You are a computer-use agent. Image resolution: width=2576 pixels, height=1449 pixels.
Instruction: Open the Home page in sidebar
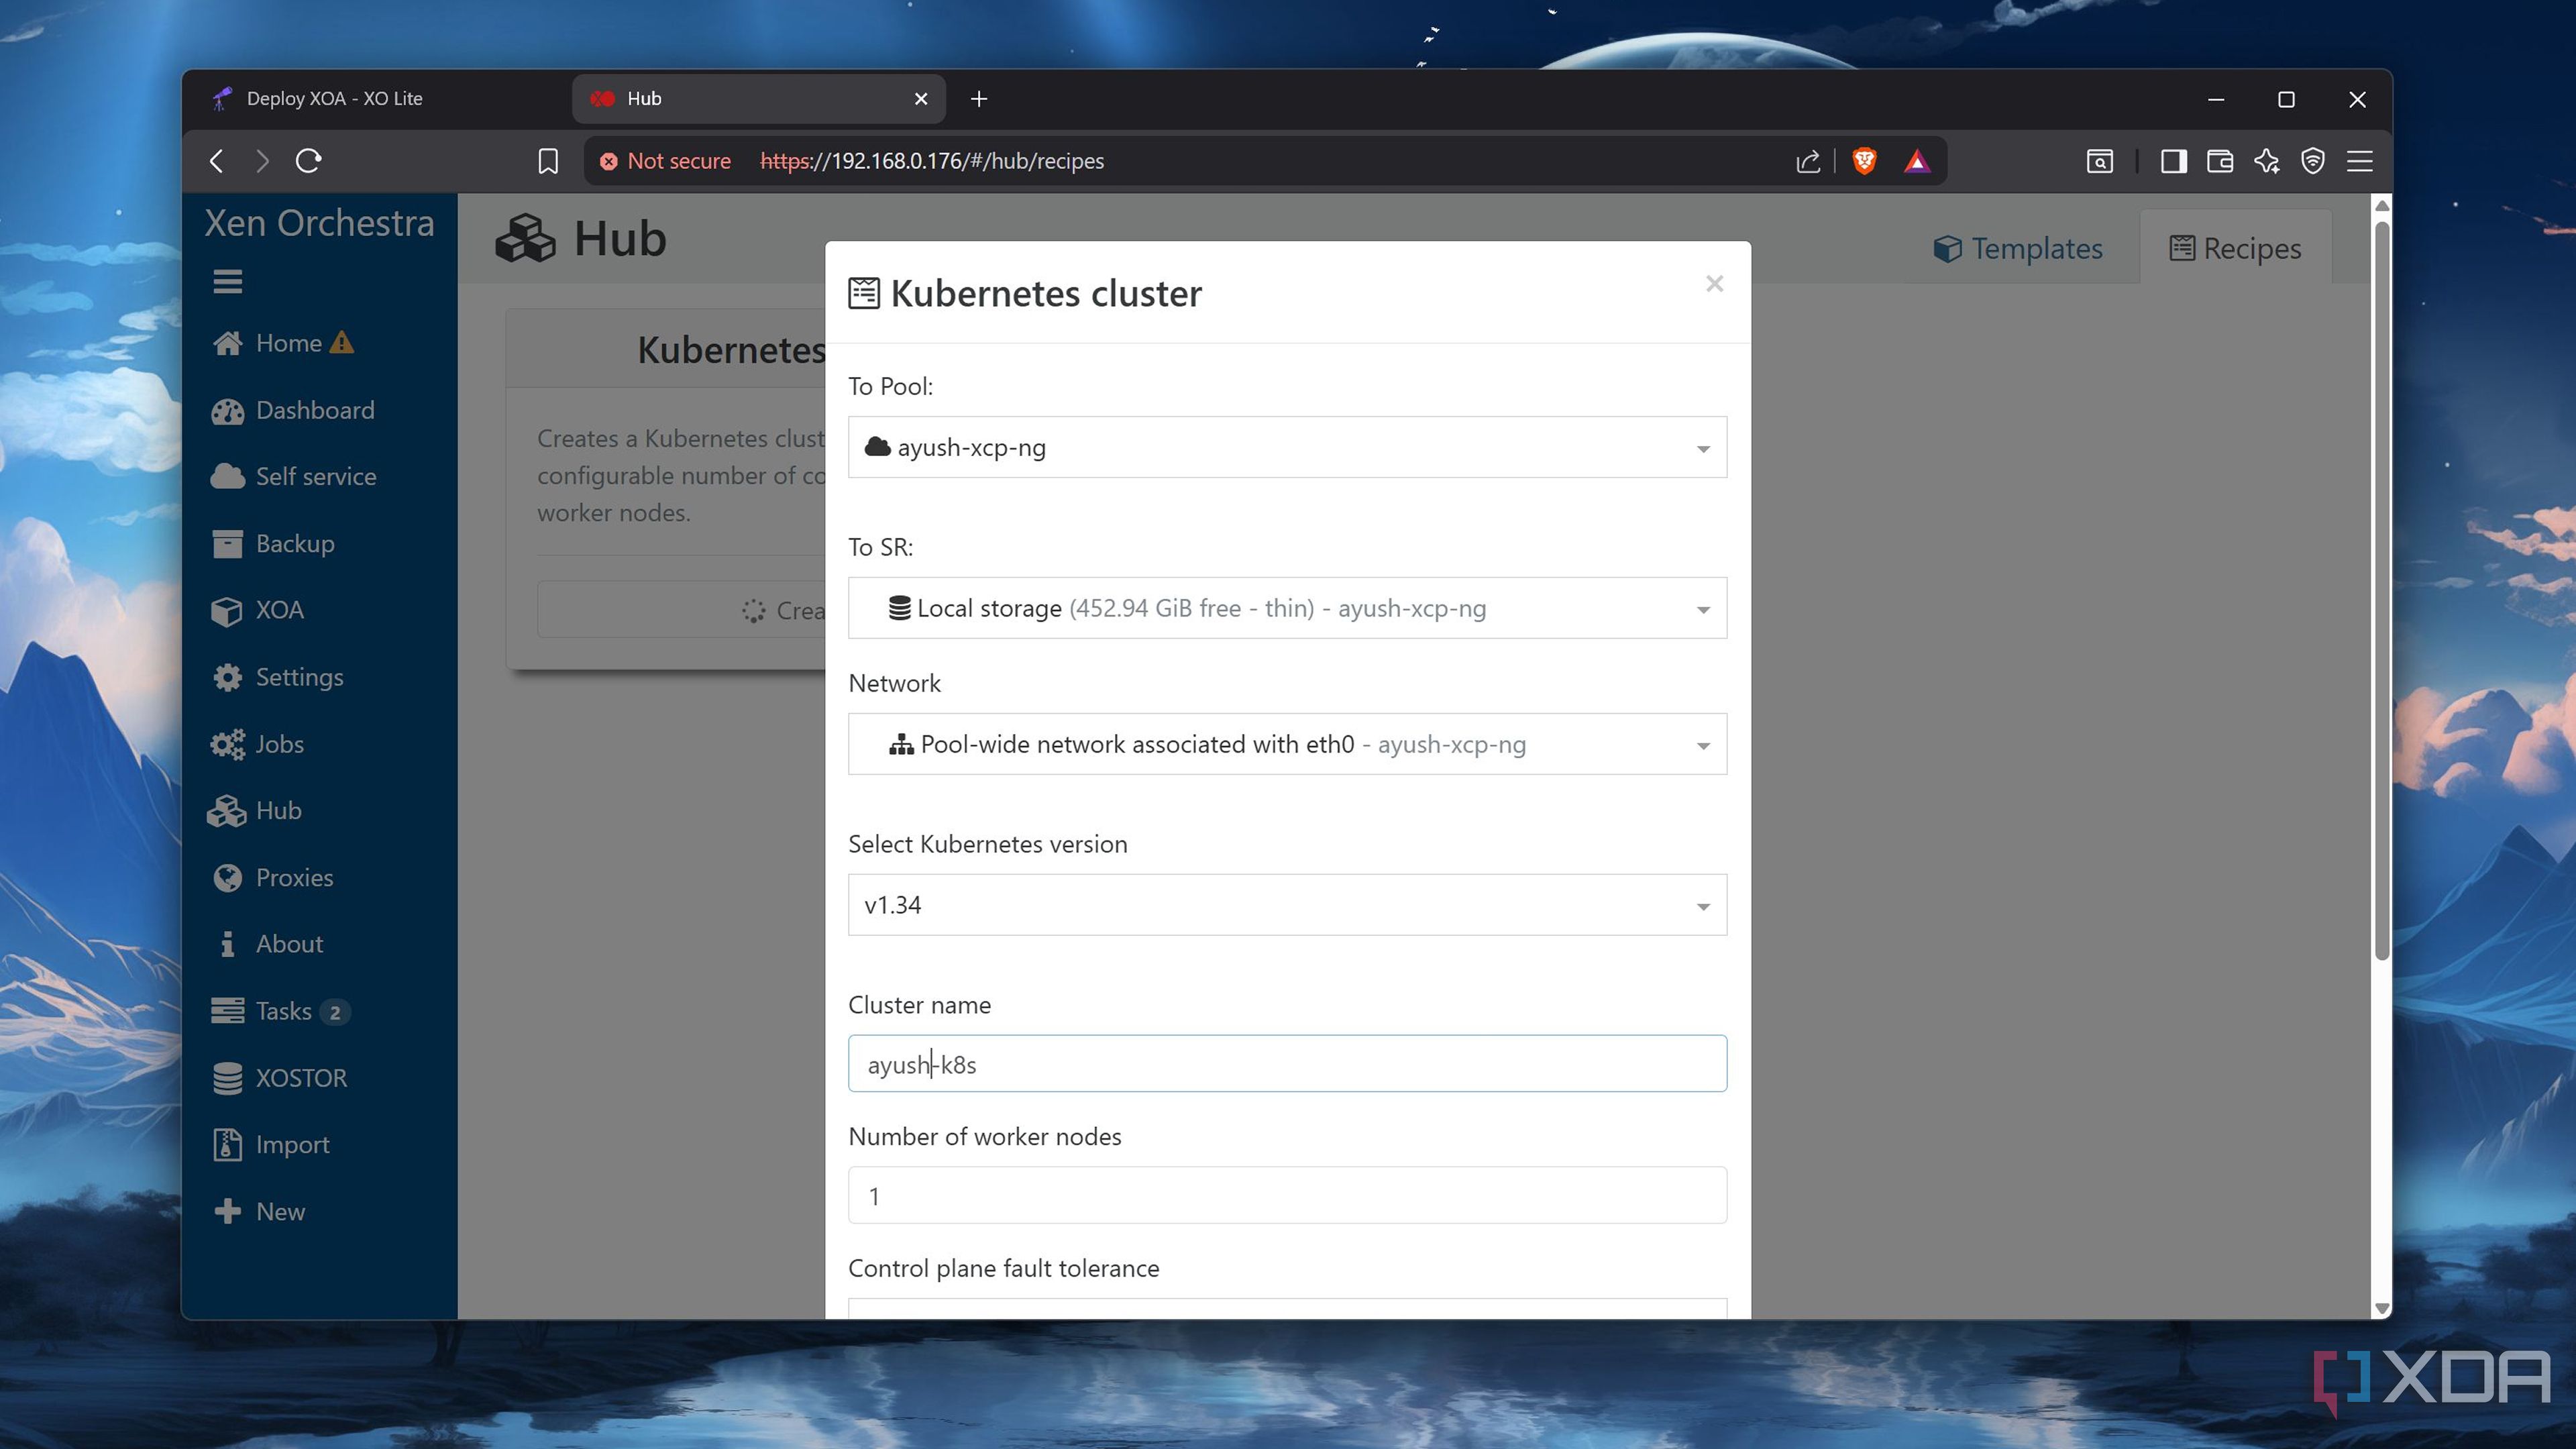(283, 343)
